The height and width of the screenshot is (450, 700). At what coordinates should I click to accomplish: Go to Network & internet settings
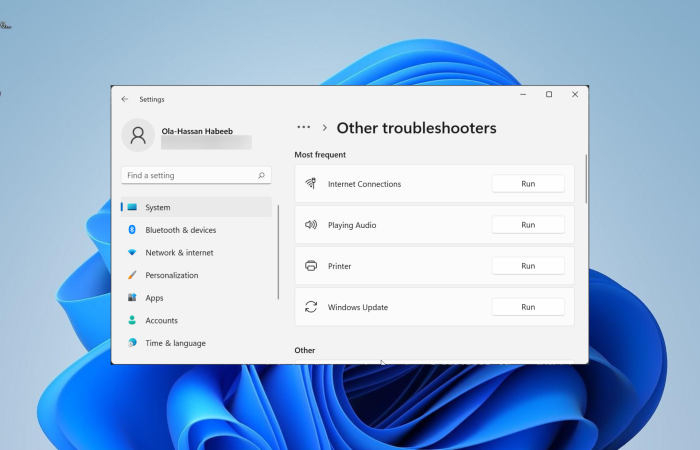[196, 252]
